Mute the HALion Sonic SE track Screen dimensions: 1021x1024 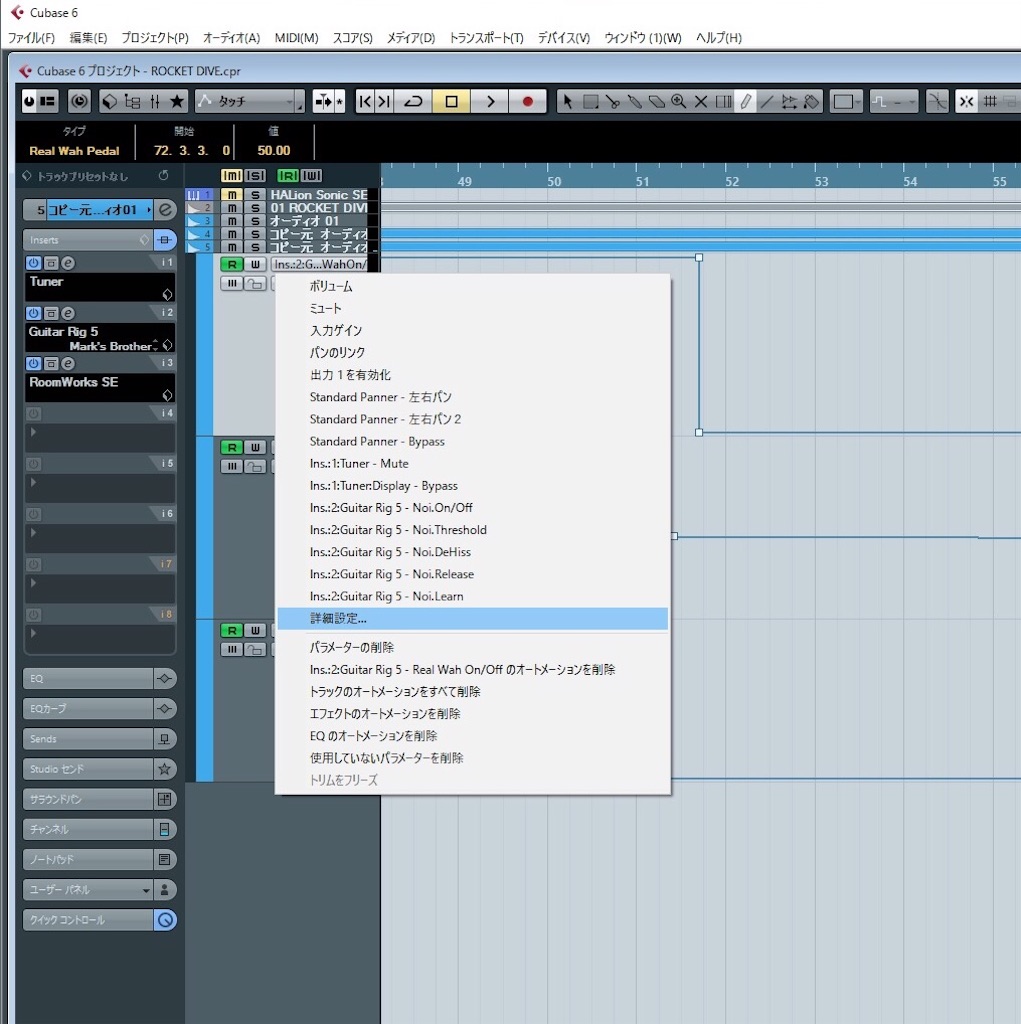tap(232, 195)
